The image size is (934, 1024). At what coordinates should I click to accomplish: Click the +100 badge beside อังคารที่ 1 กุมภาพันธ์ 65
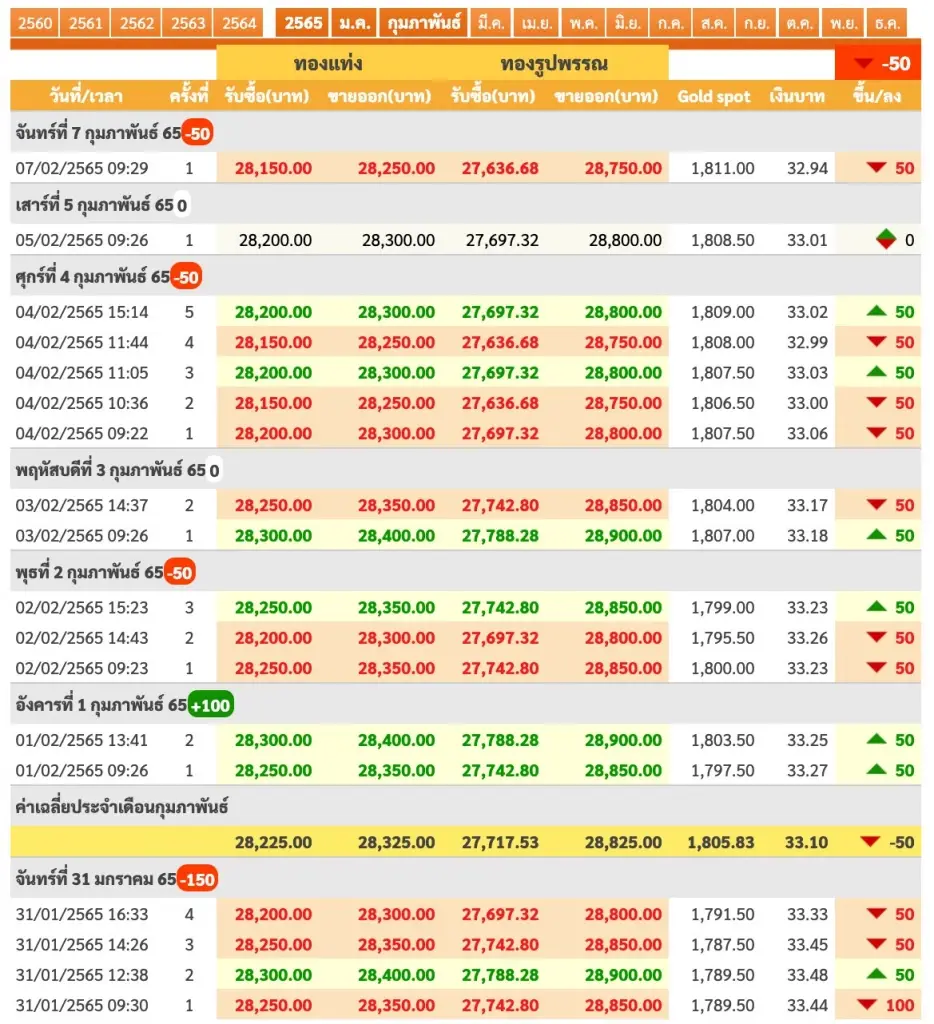point(210,705)
